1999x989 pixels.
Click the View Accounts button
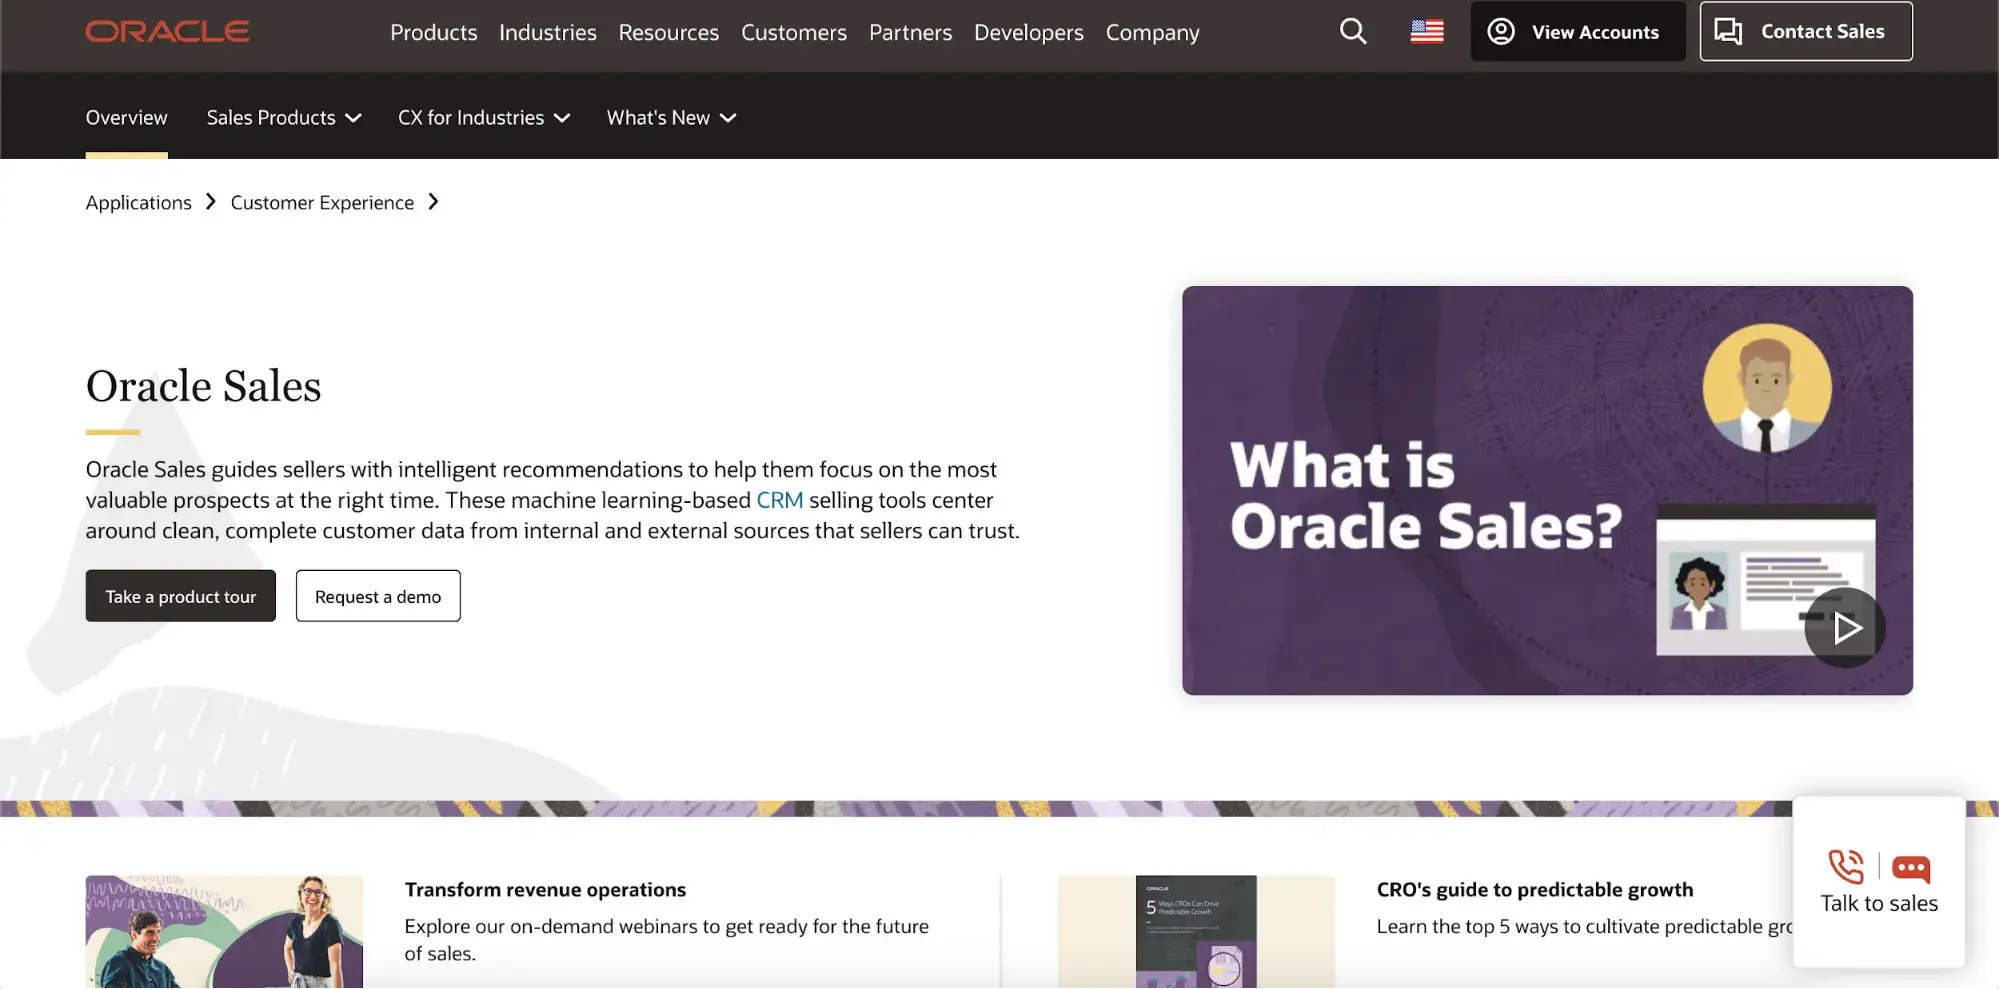pos(1577,32)
